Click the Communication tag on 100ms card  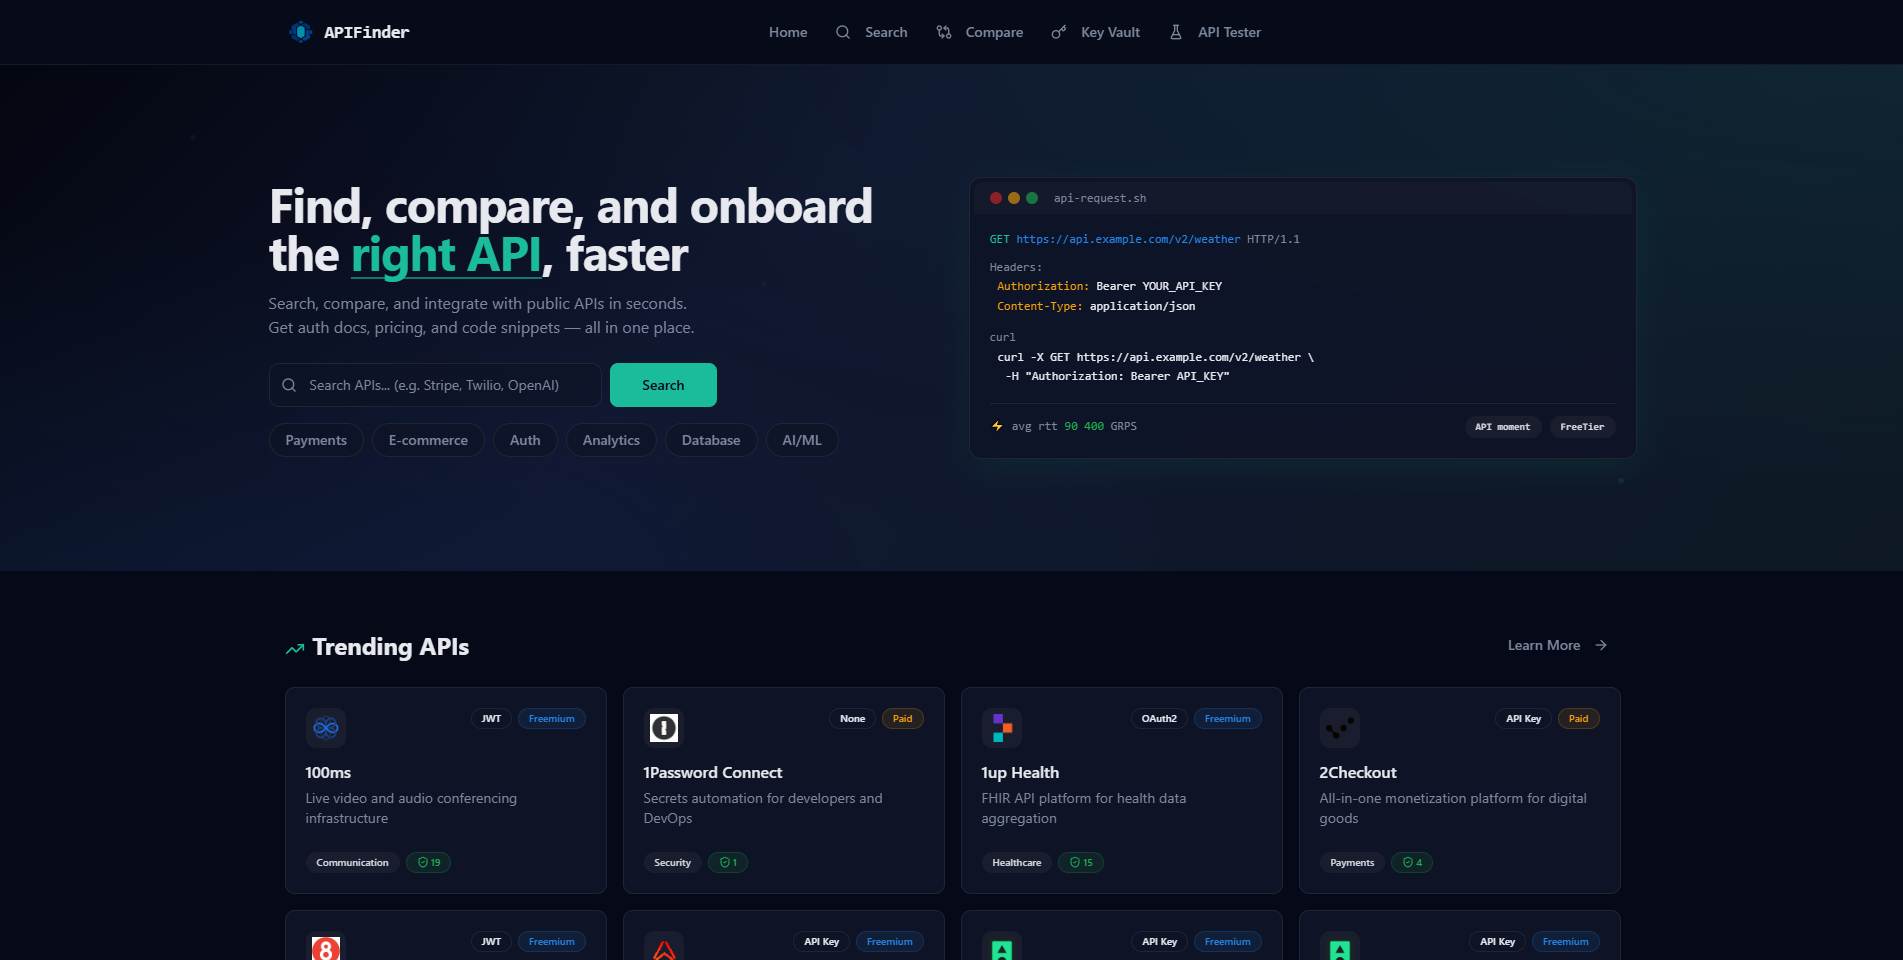click(353, 862)
